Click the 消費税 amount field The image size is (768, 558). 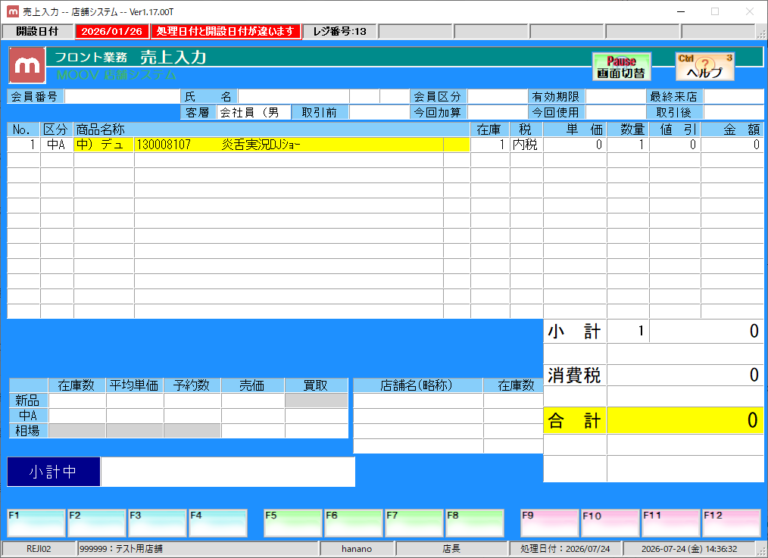click(685, 375)
